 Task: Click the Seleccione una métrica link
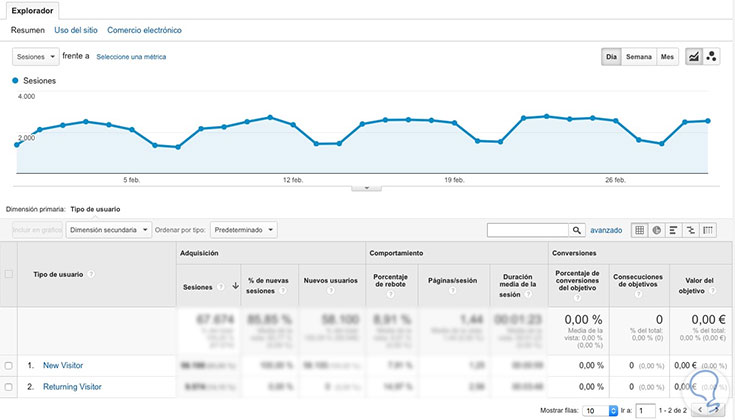[131, 57]
